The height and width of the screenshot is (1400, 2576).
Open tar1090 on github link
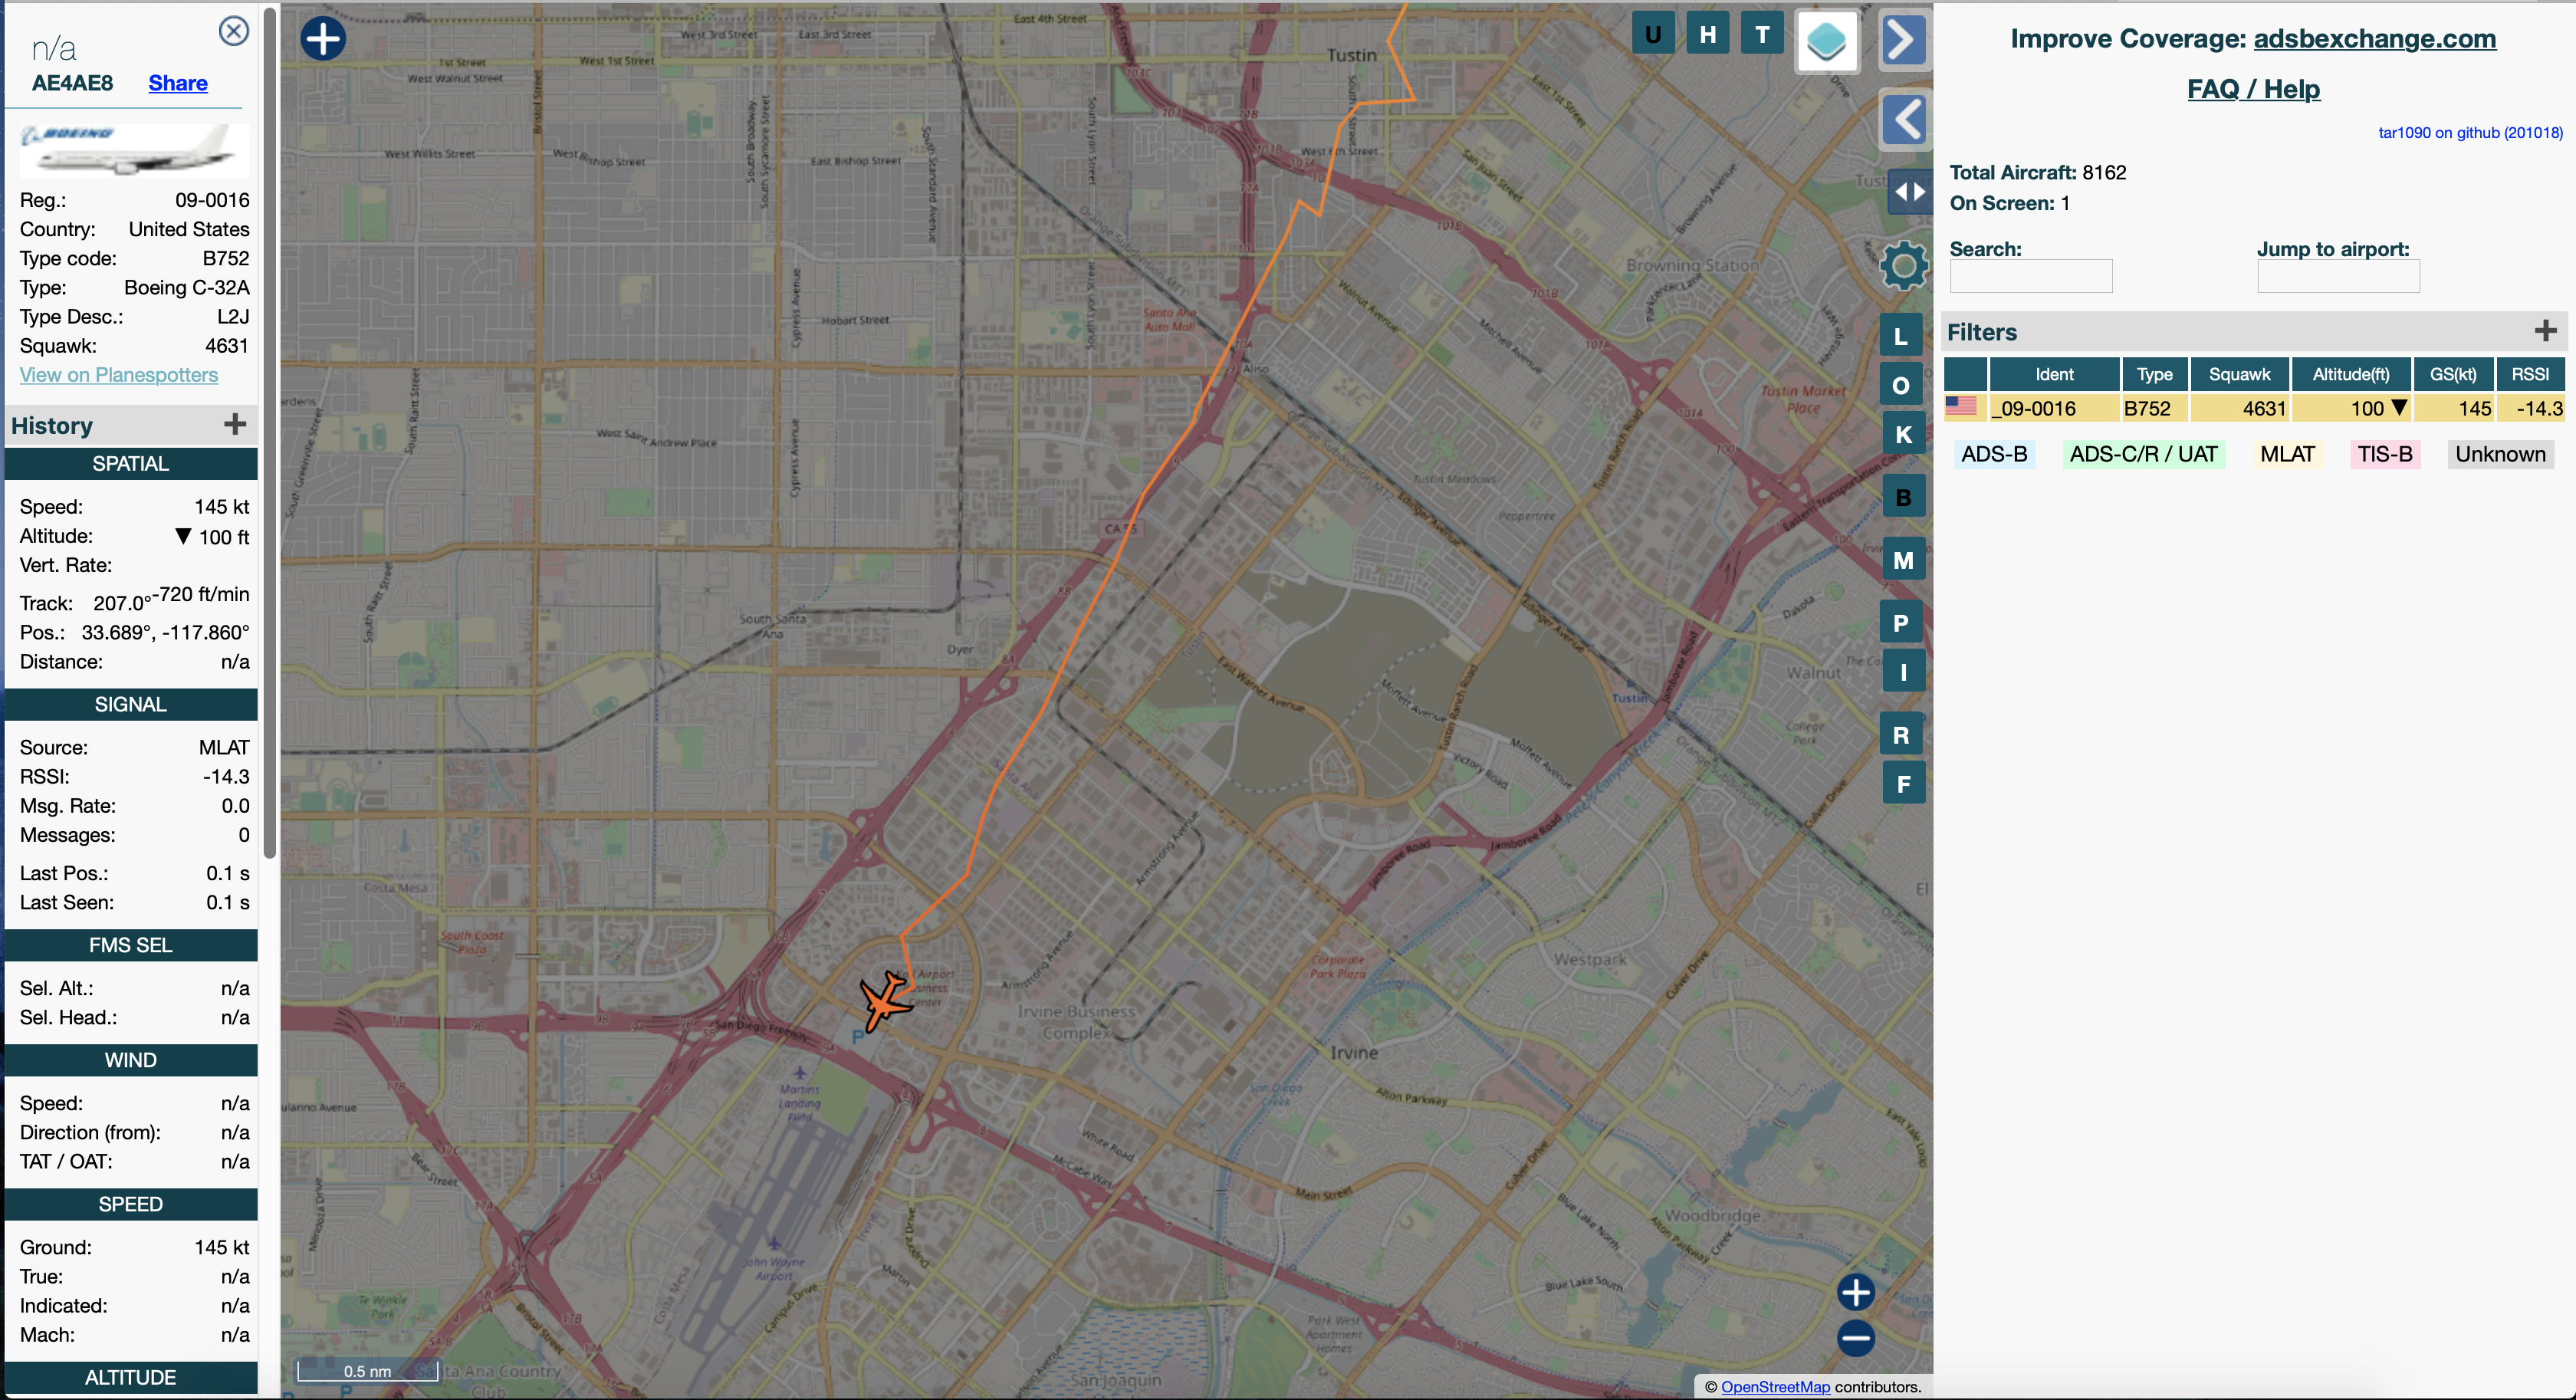click(x=2470, y=133)
